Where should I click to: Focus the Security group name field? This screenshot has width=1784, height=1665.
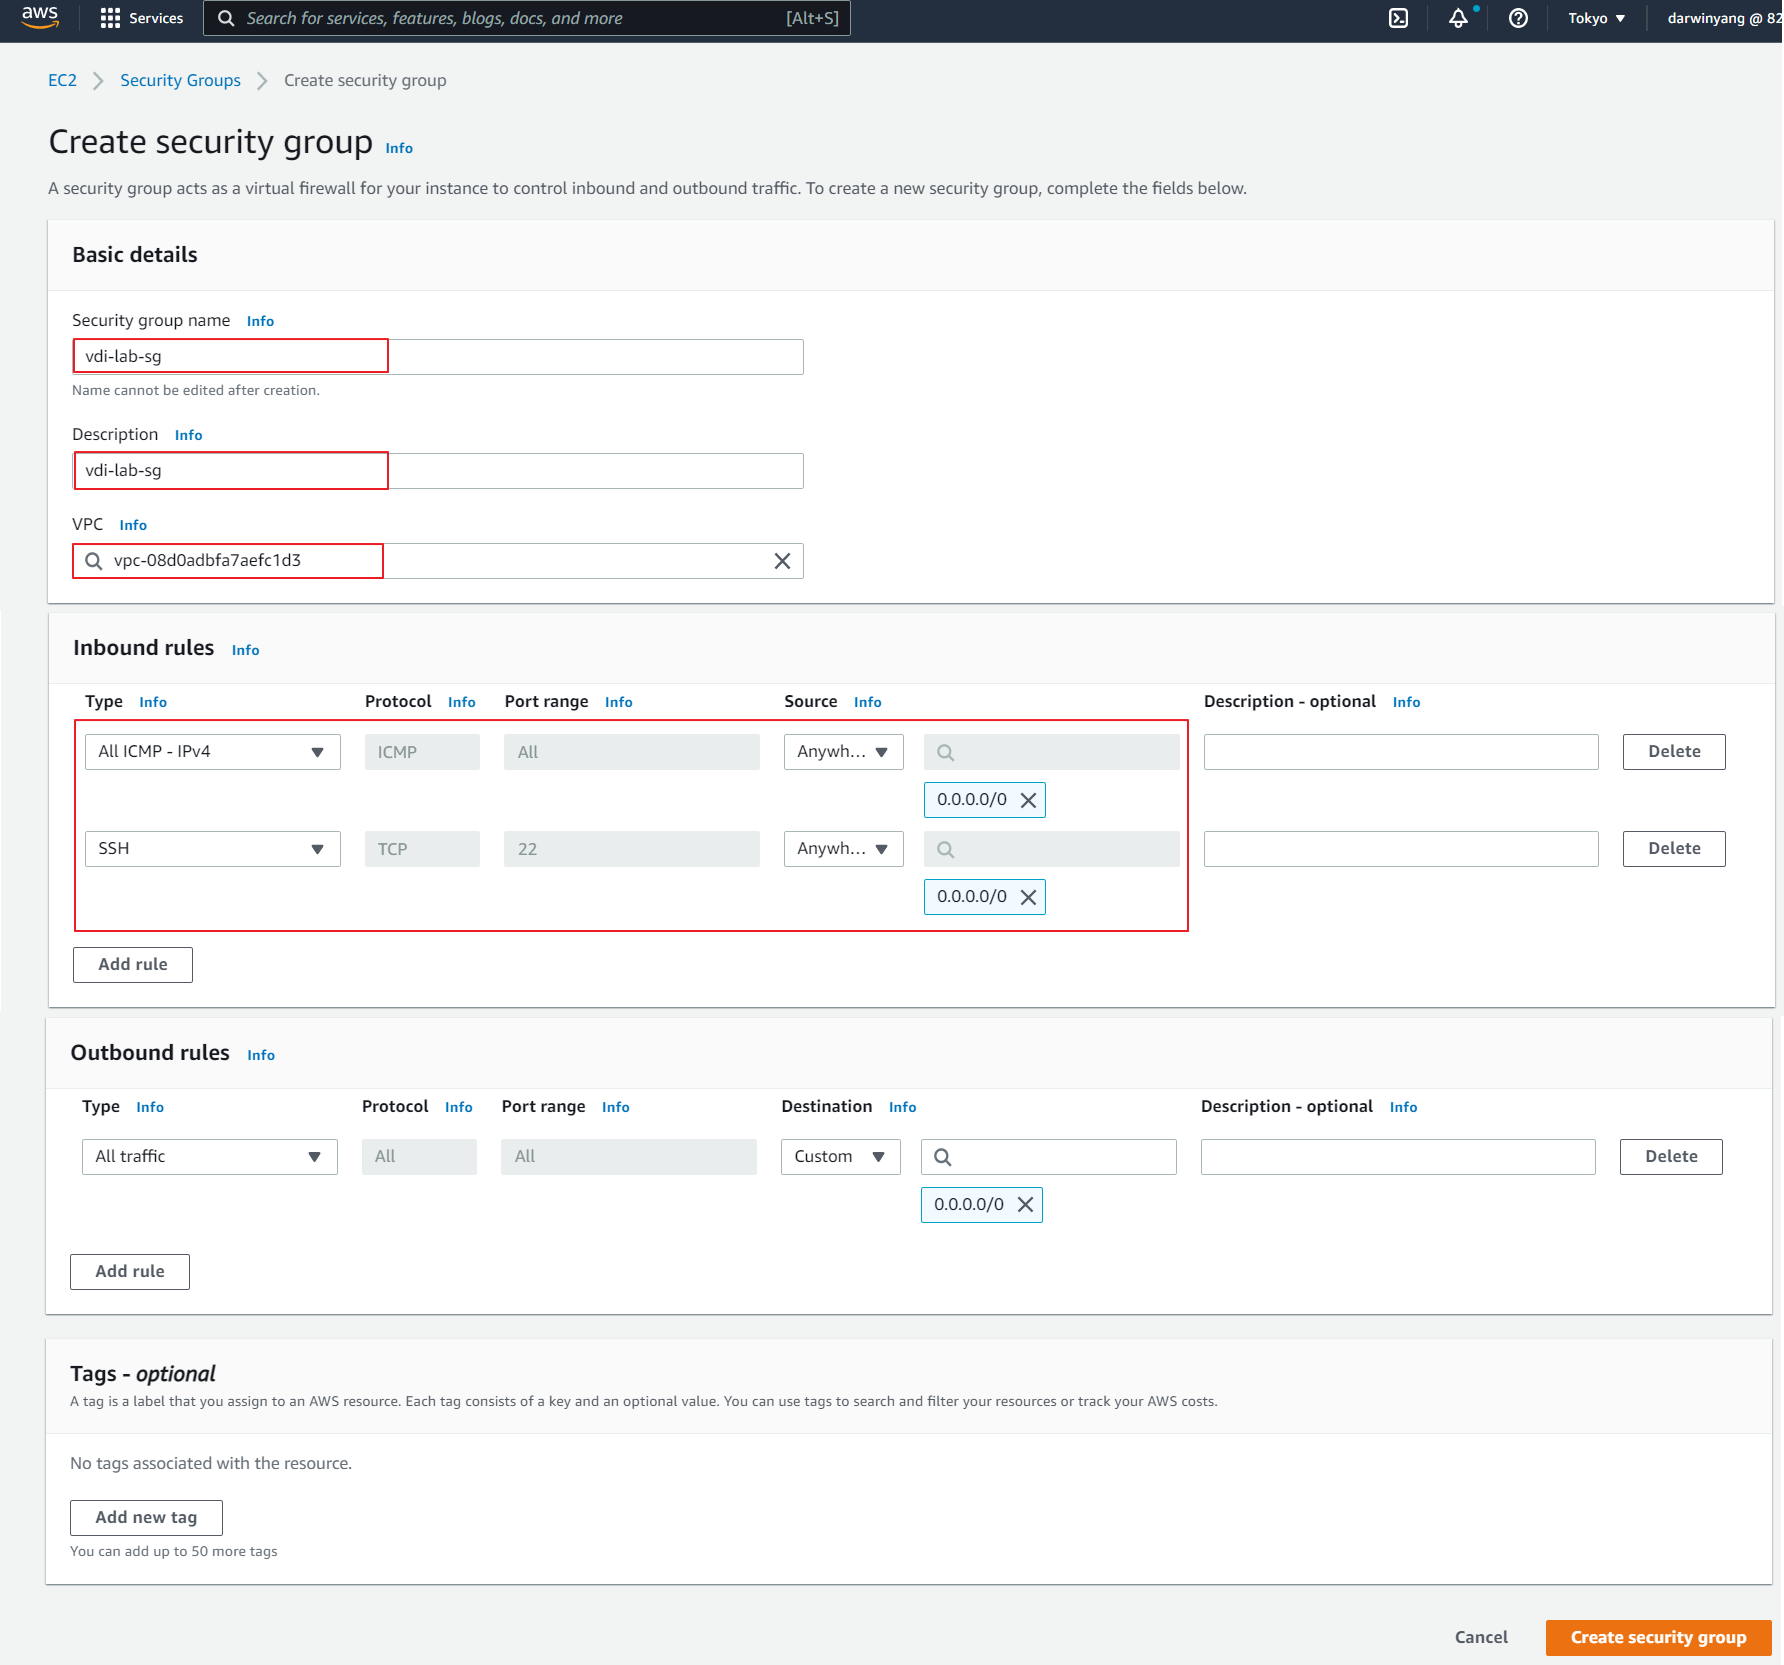pyautogui.click(x=437, y=357)
